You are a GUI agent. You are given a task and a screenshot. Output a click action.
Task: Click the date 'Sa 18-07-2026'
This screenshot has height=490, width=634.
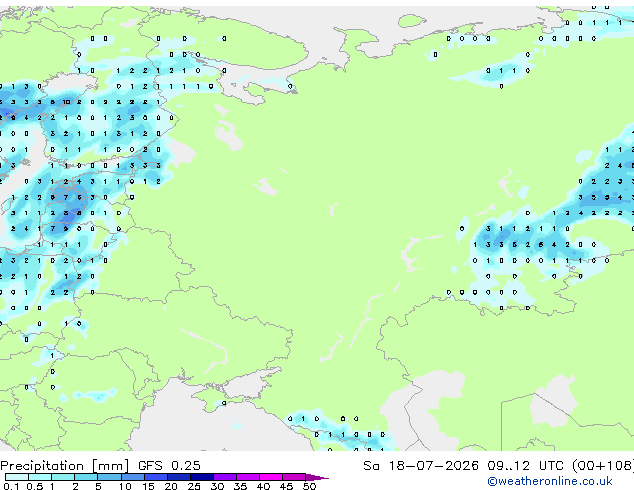tap(421, 466)
